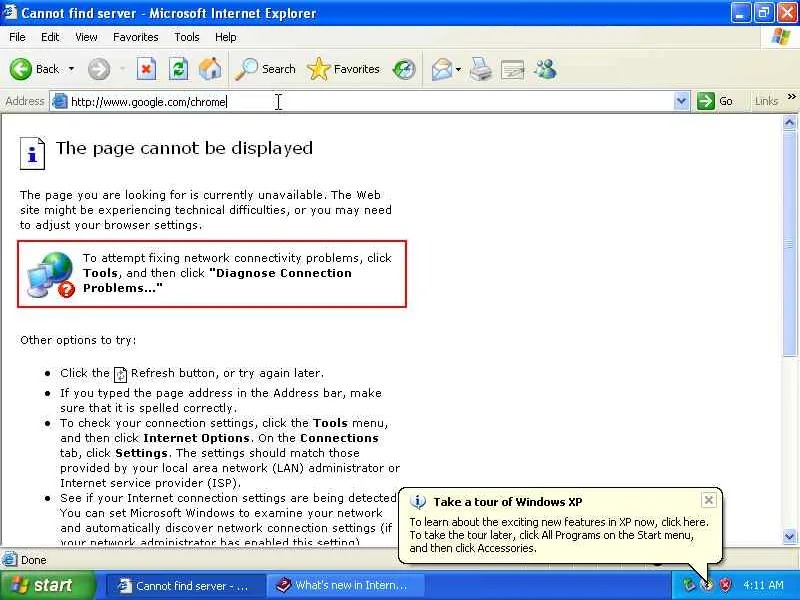
Task: Open the Back history dropdown arrow
Action: coord(71,69)
